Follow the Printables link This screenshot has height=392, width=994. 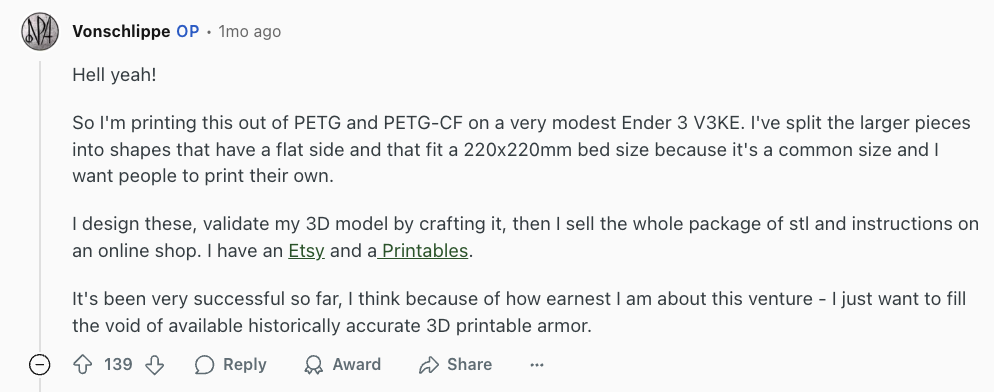(x=423, y=251)
